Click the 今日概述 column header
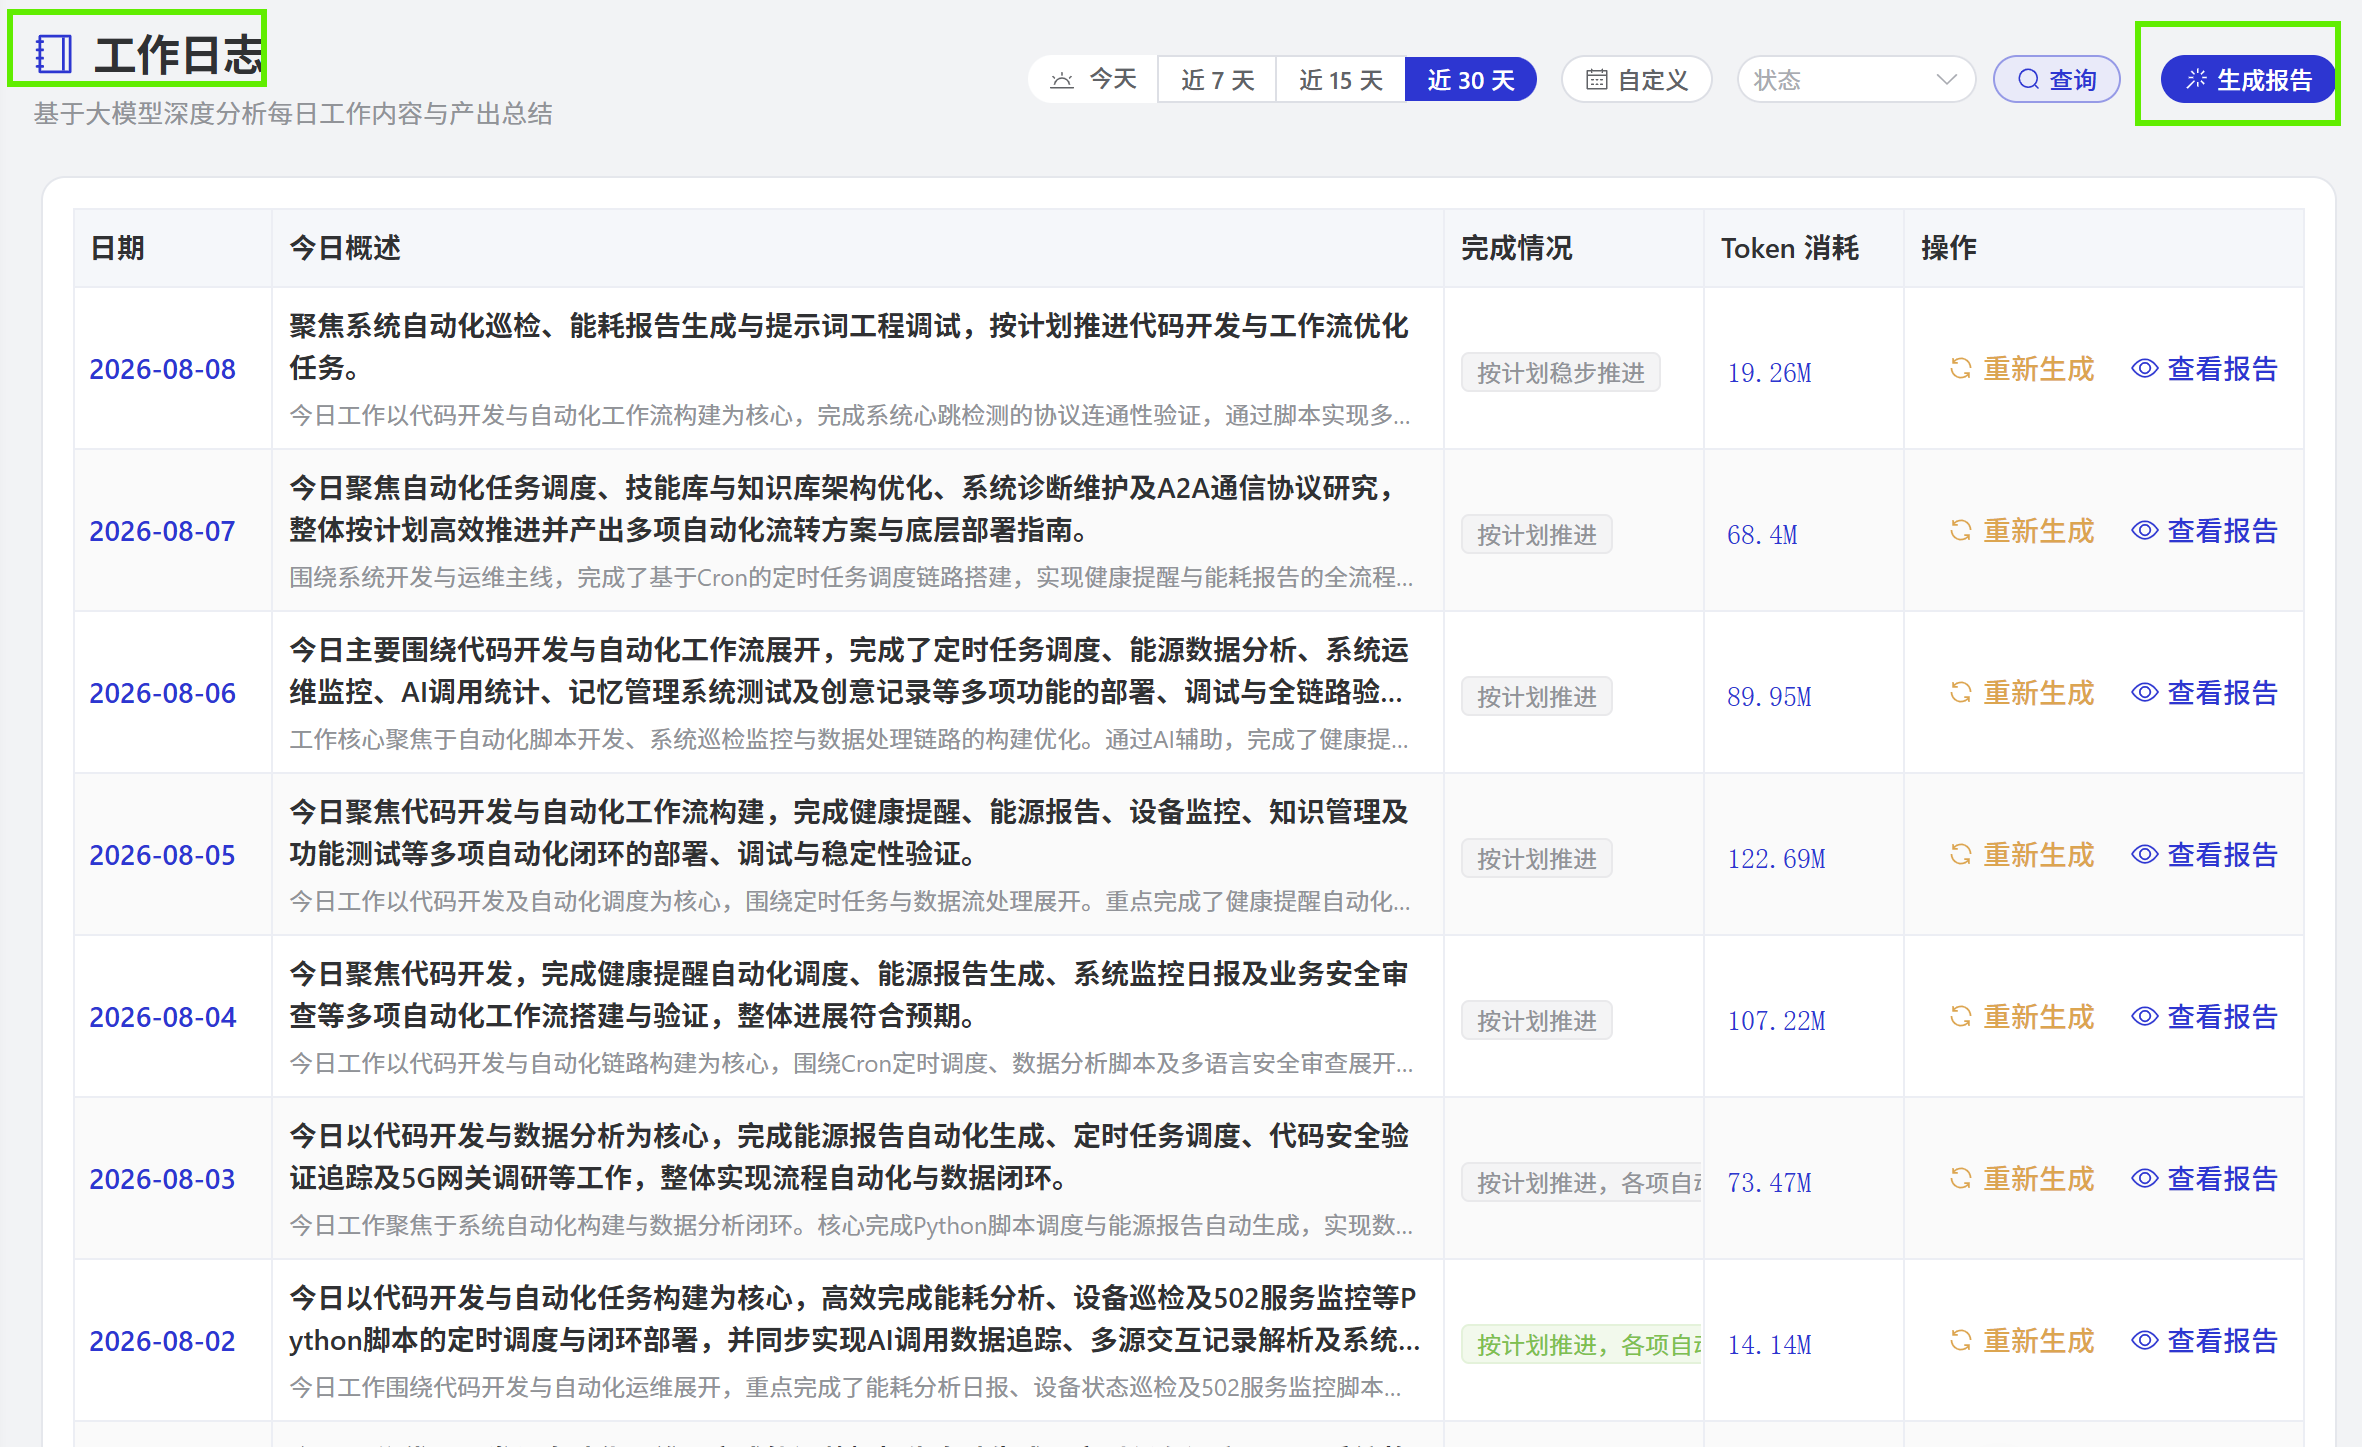The image size is (2362, 1447). [858, 248]
